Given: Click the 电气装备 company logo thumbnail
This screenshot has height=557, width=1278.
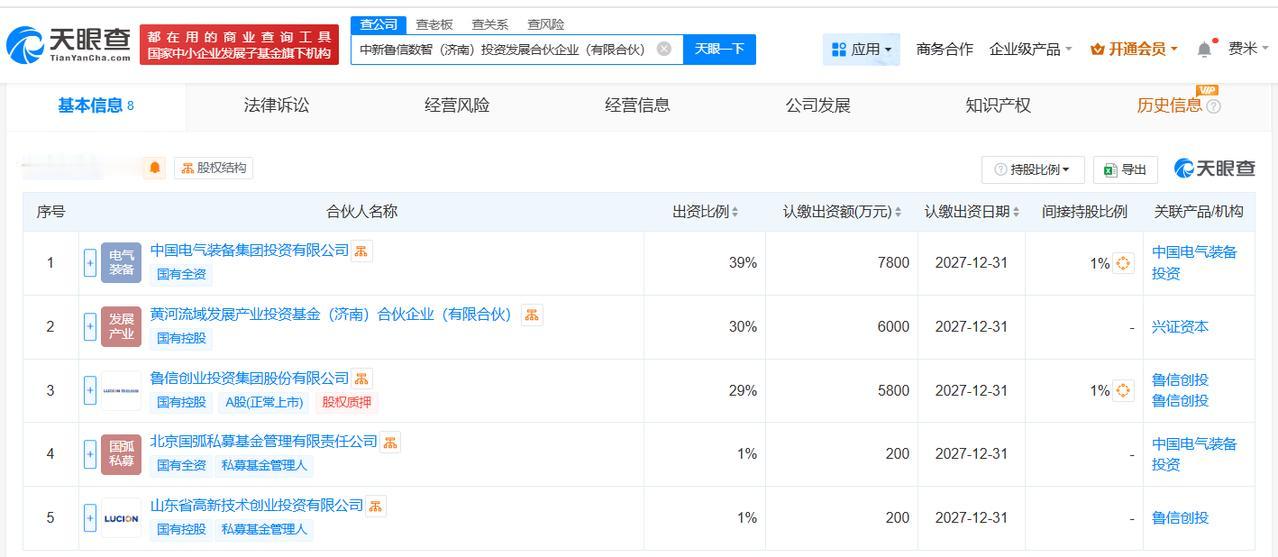Looking at the screenshot, I should (x=121, y=262).
